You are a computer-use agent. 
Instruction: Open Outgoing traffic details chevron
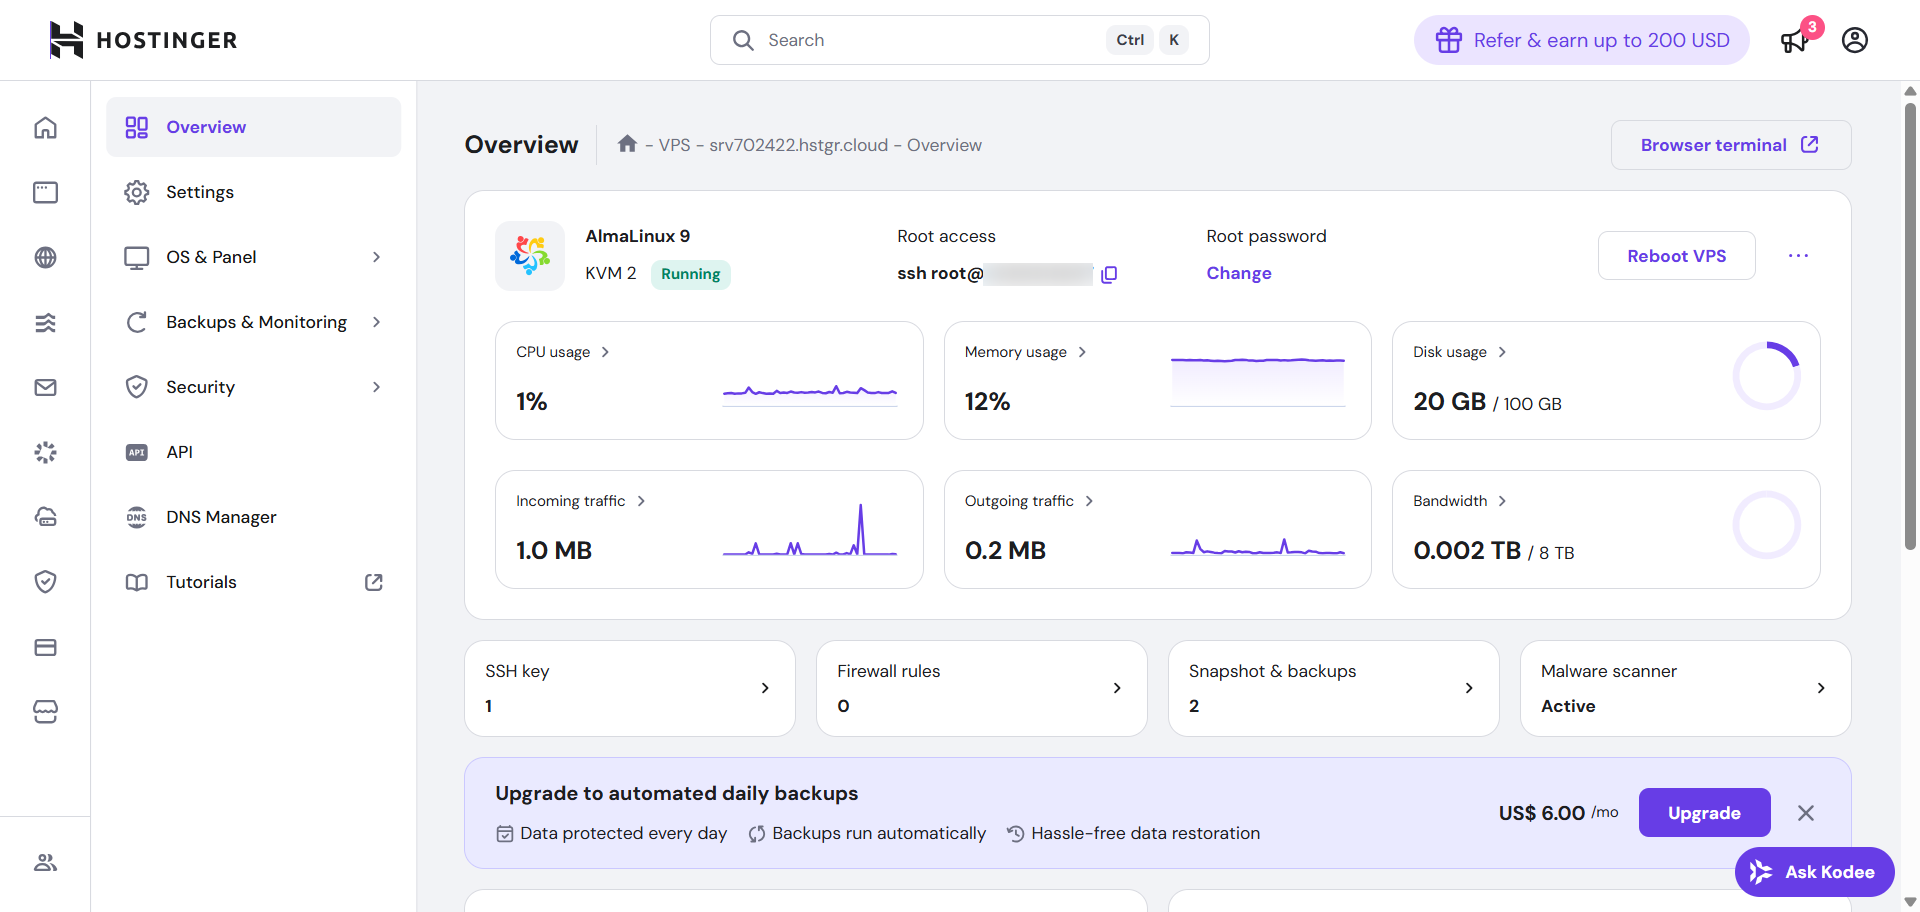pos(1089,501)
